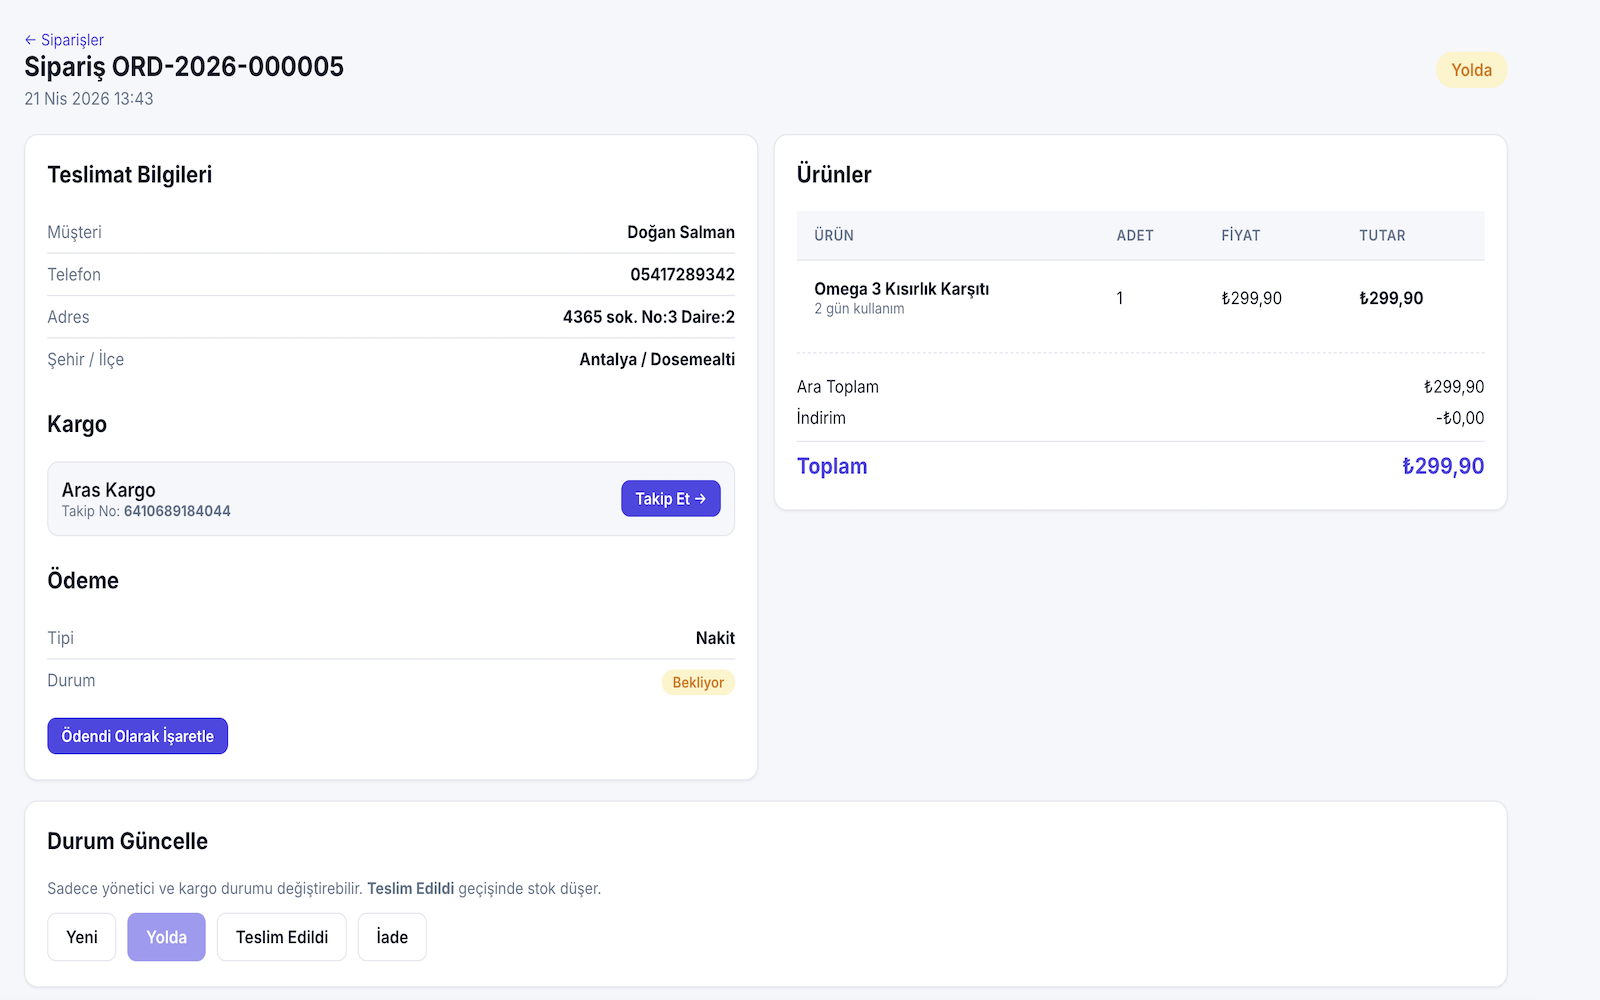1600x1000 pixels.
Task: Click the Takip Et tracking button
Action: (670, 499)
